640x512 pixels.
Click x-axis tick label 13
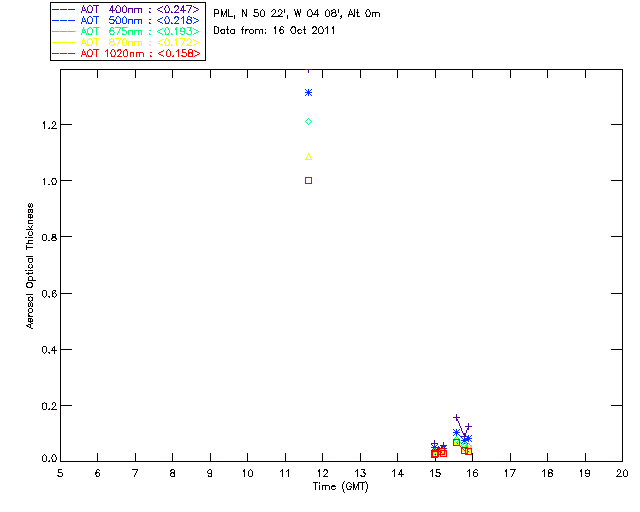[360, 474]
